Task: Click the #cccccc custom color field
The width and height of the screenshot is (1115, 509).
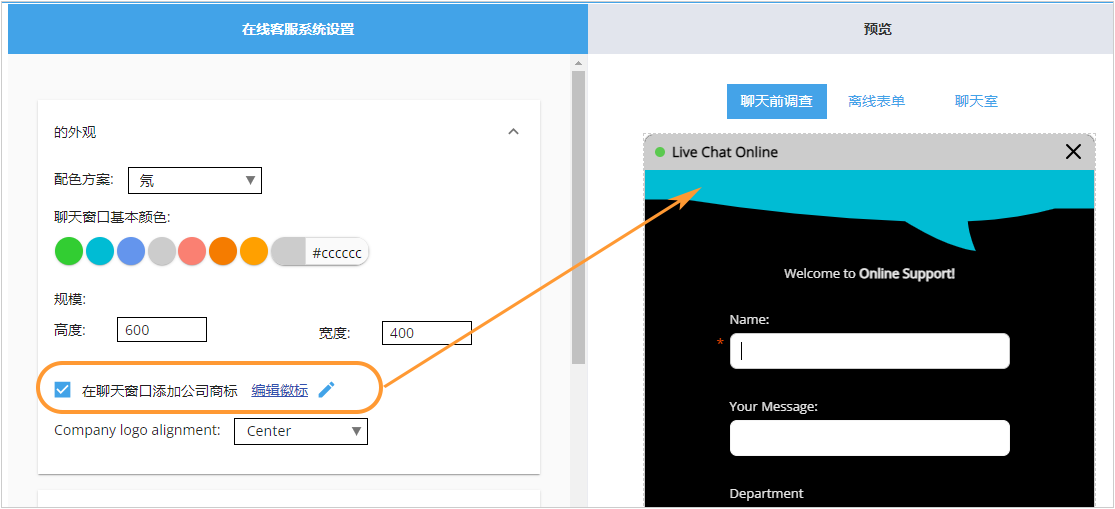Action: 320,252
